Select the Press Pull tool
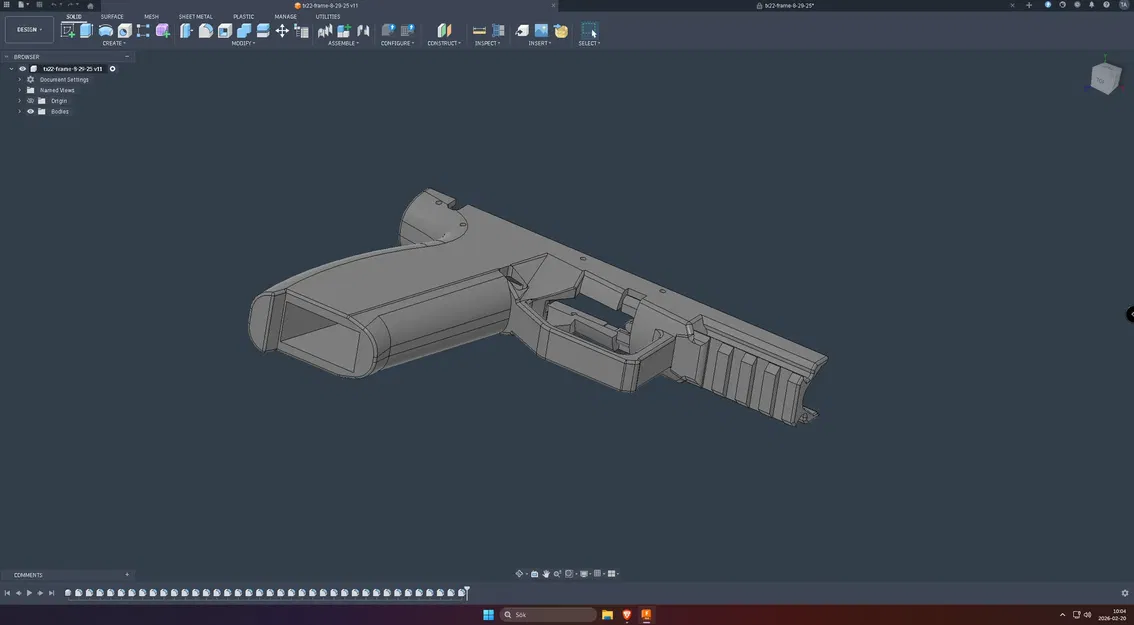 pos(187,30)
